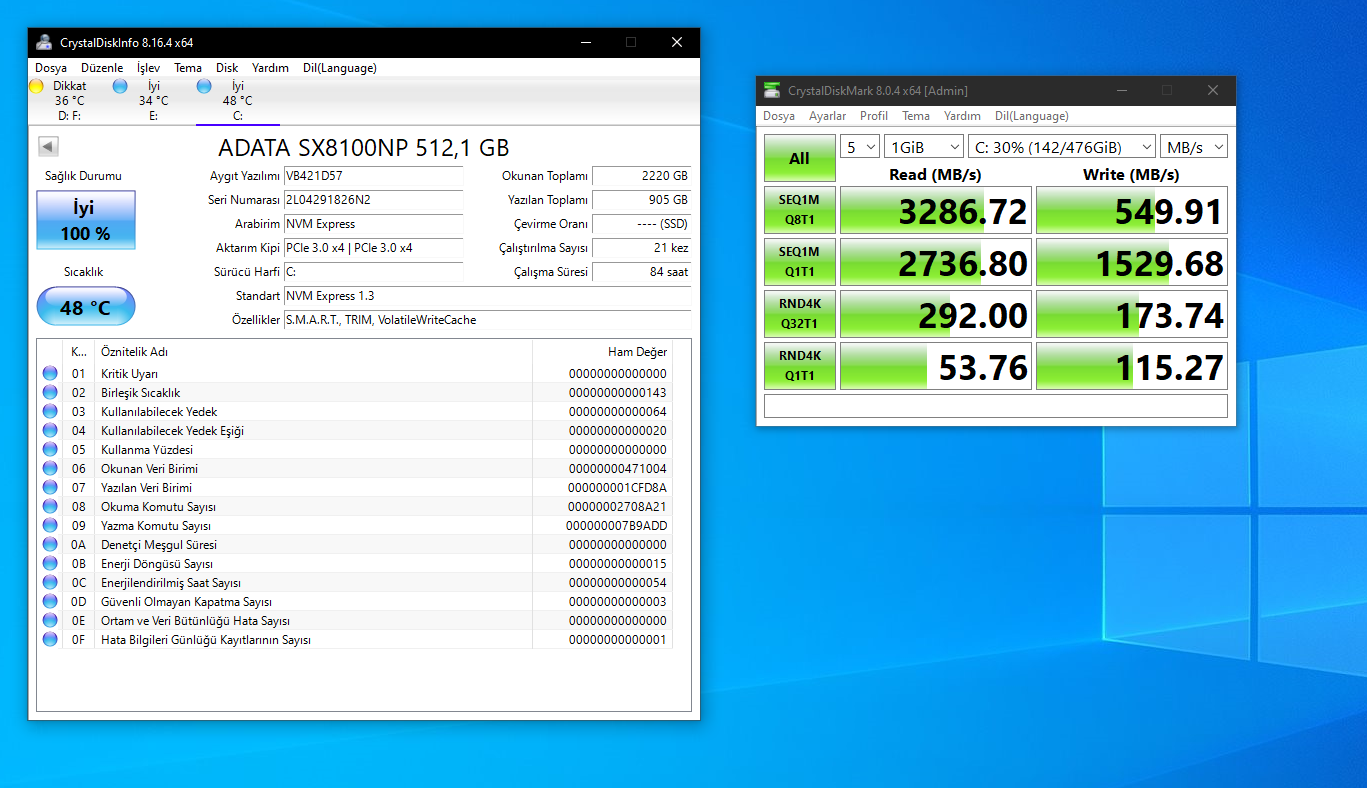Click the CrystalDiskInfo title bar icon
The height and width of the screenshot is (788, 1367).
[45, 42]
